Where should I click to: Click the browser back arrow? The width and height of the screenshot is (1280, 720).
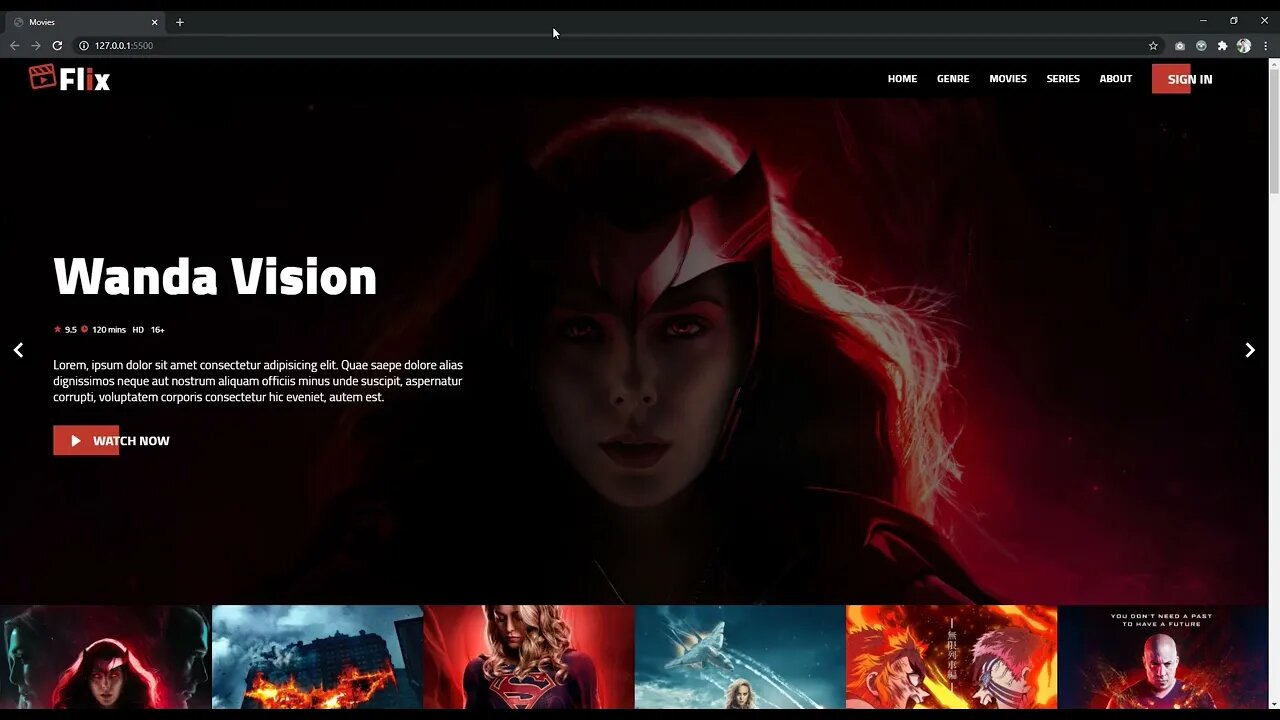(14, 45)
